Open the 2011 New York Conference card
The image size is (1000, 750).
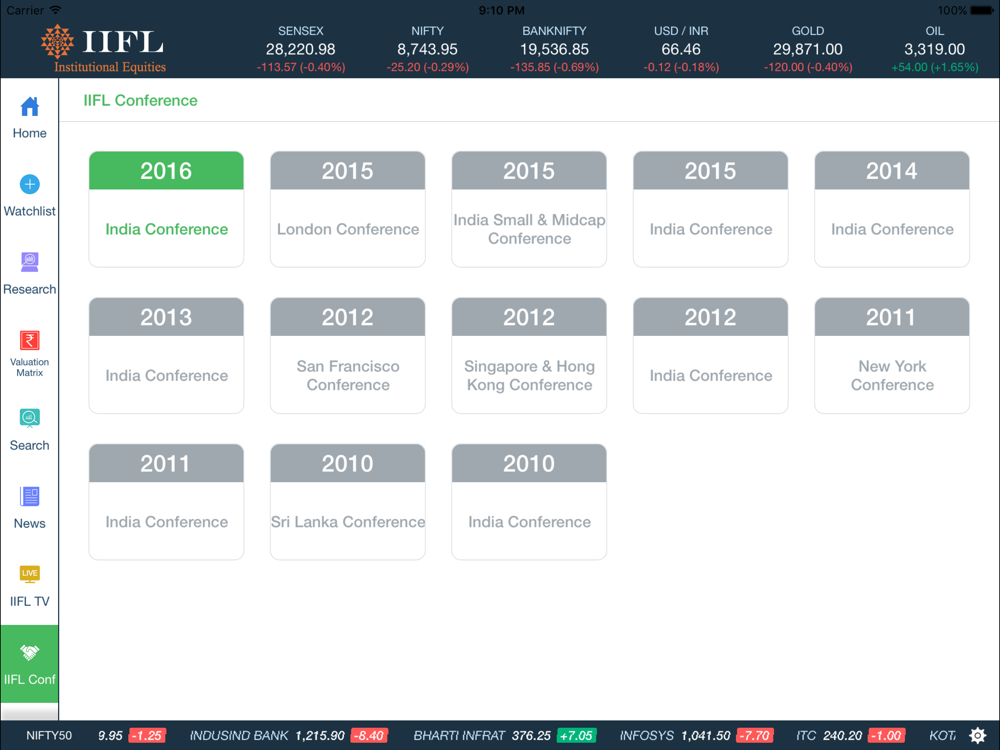[892, 355]
